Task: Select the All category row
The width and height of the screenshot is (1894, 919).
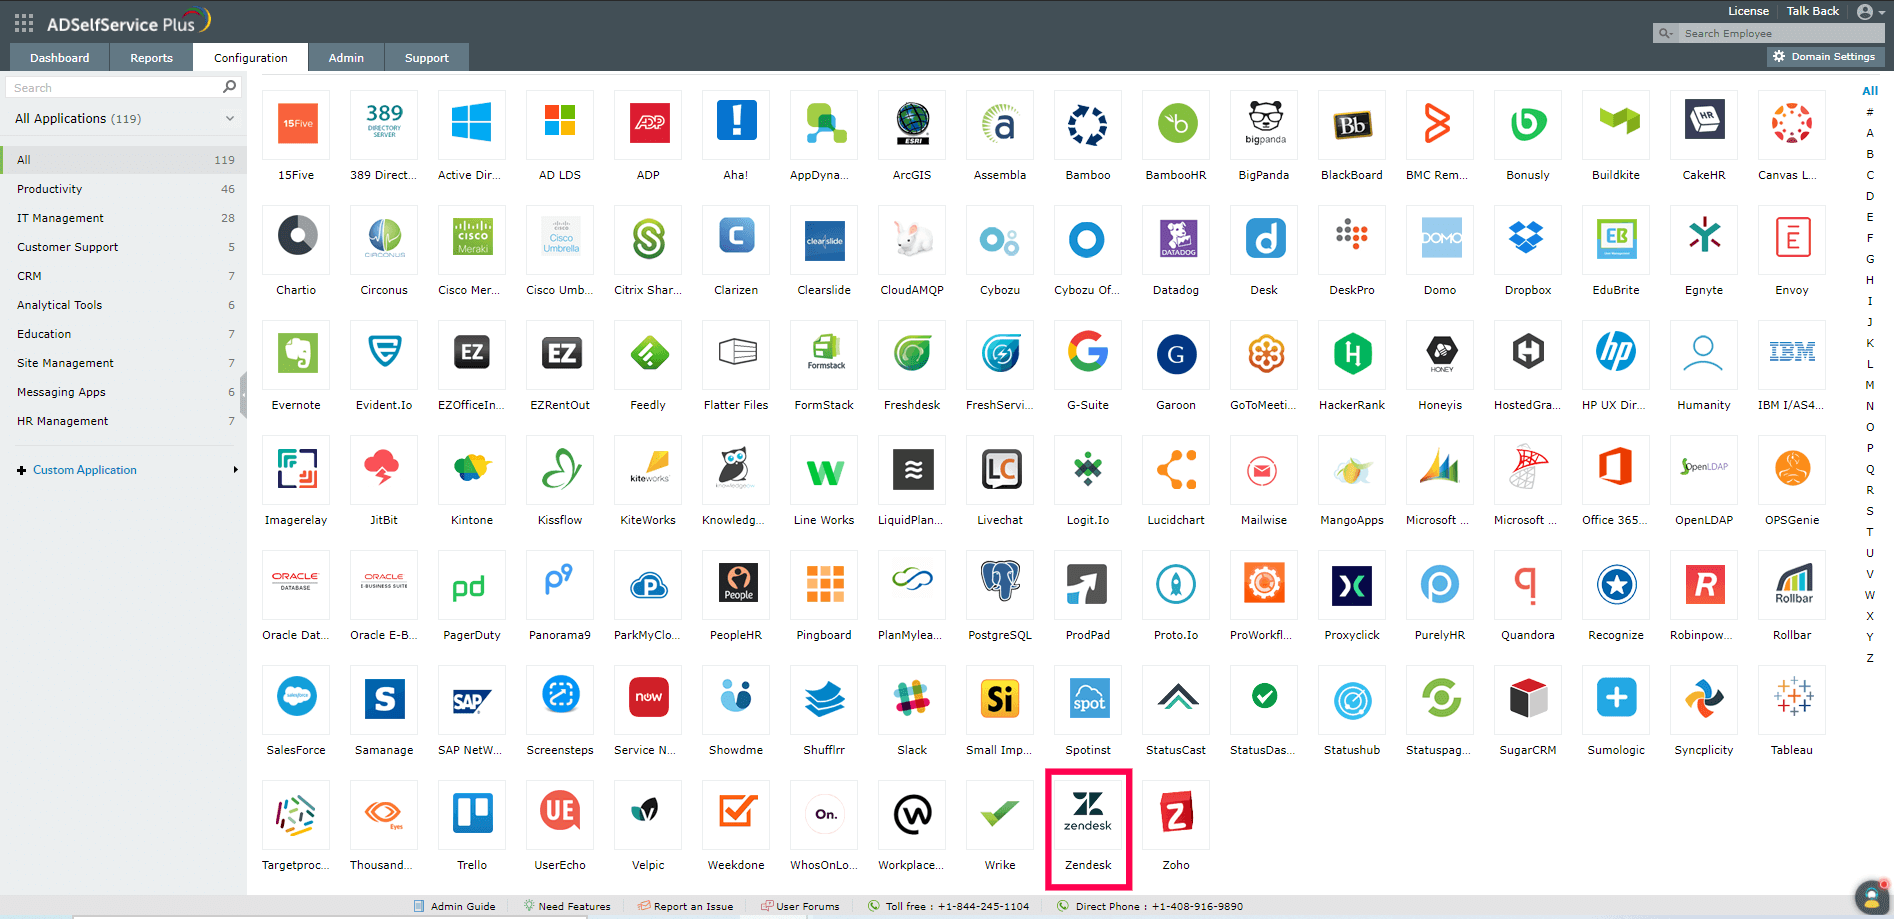Action: (123, 160)
